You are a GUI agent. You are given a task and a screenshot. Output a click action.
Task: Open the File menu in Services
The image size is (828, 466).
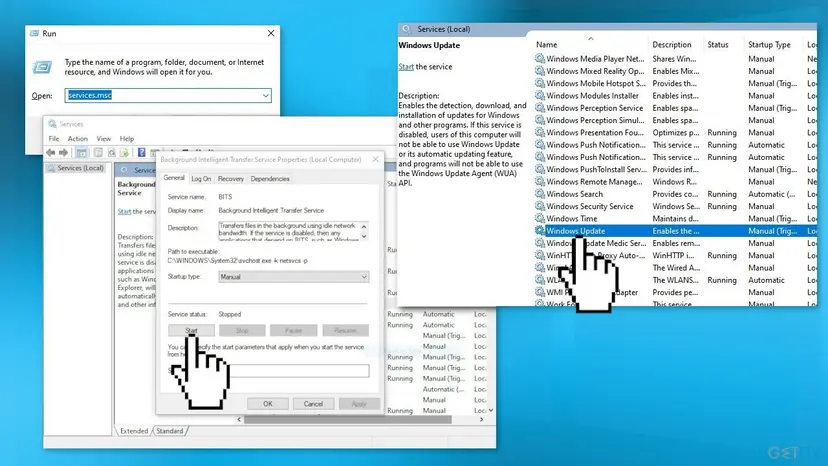[x=54, y=138]
